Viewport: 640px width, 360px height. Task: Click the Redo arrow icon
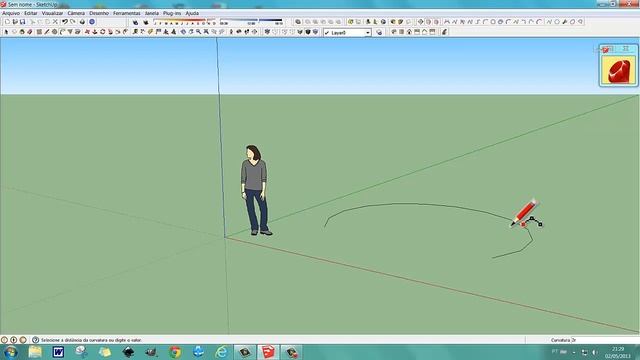[x=73, y=22]
